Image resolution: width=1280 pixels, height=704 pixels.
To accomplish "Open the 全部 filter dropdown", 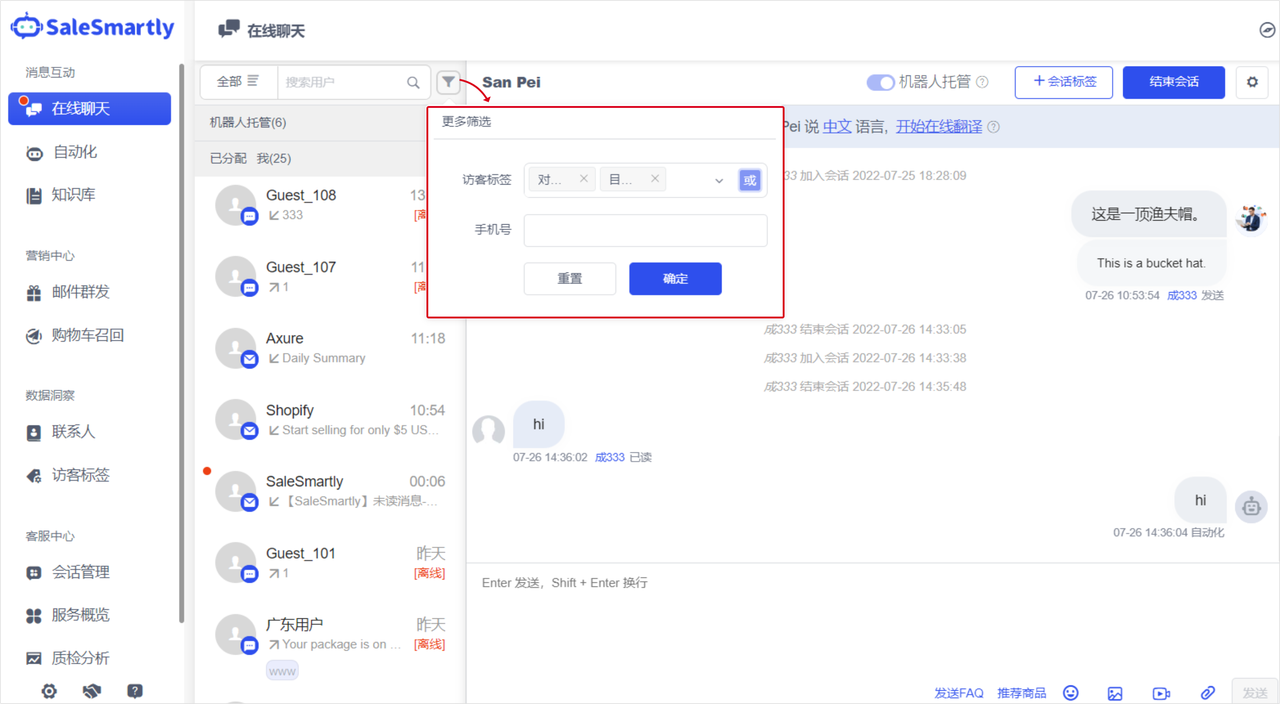I will [237, 82].
